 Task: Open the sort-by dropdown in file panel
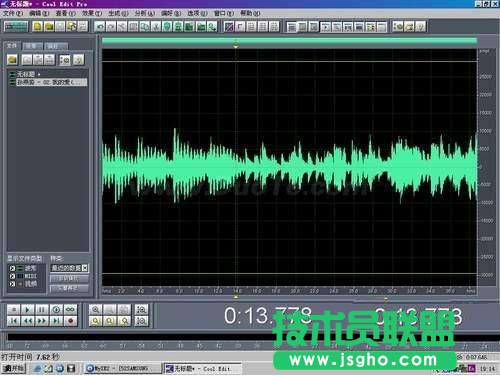[69, 268]
